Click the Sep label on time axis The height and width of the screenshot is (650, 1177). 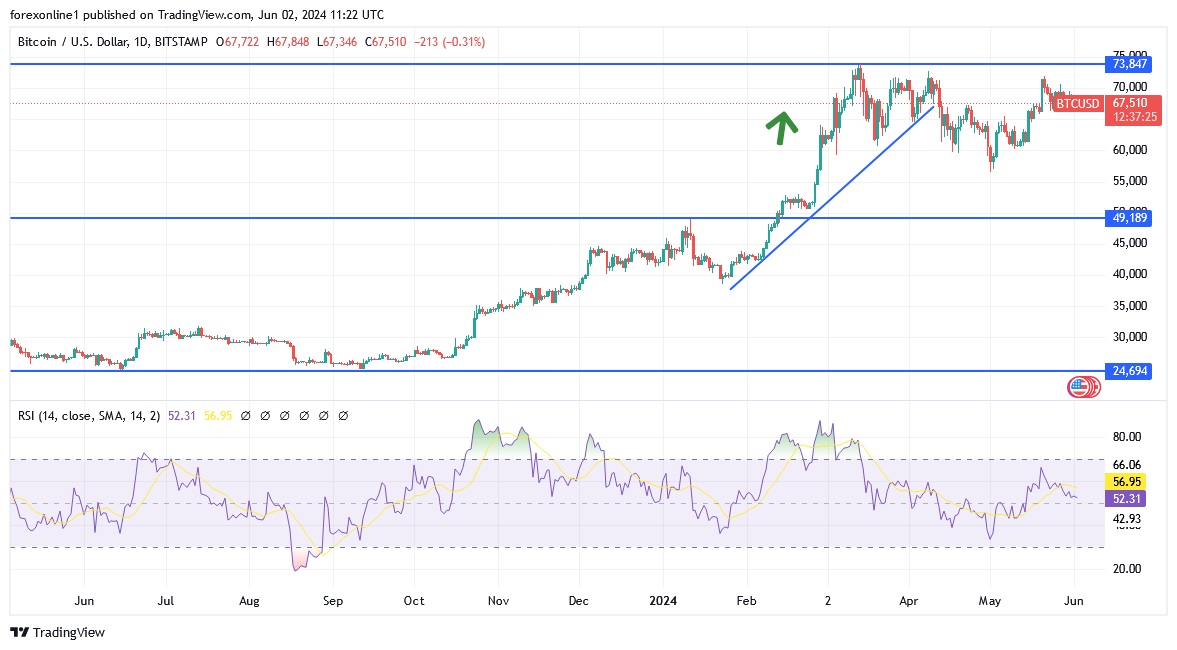[x=333, y=601]
